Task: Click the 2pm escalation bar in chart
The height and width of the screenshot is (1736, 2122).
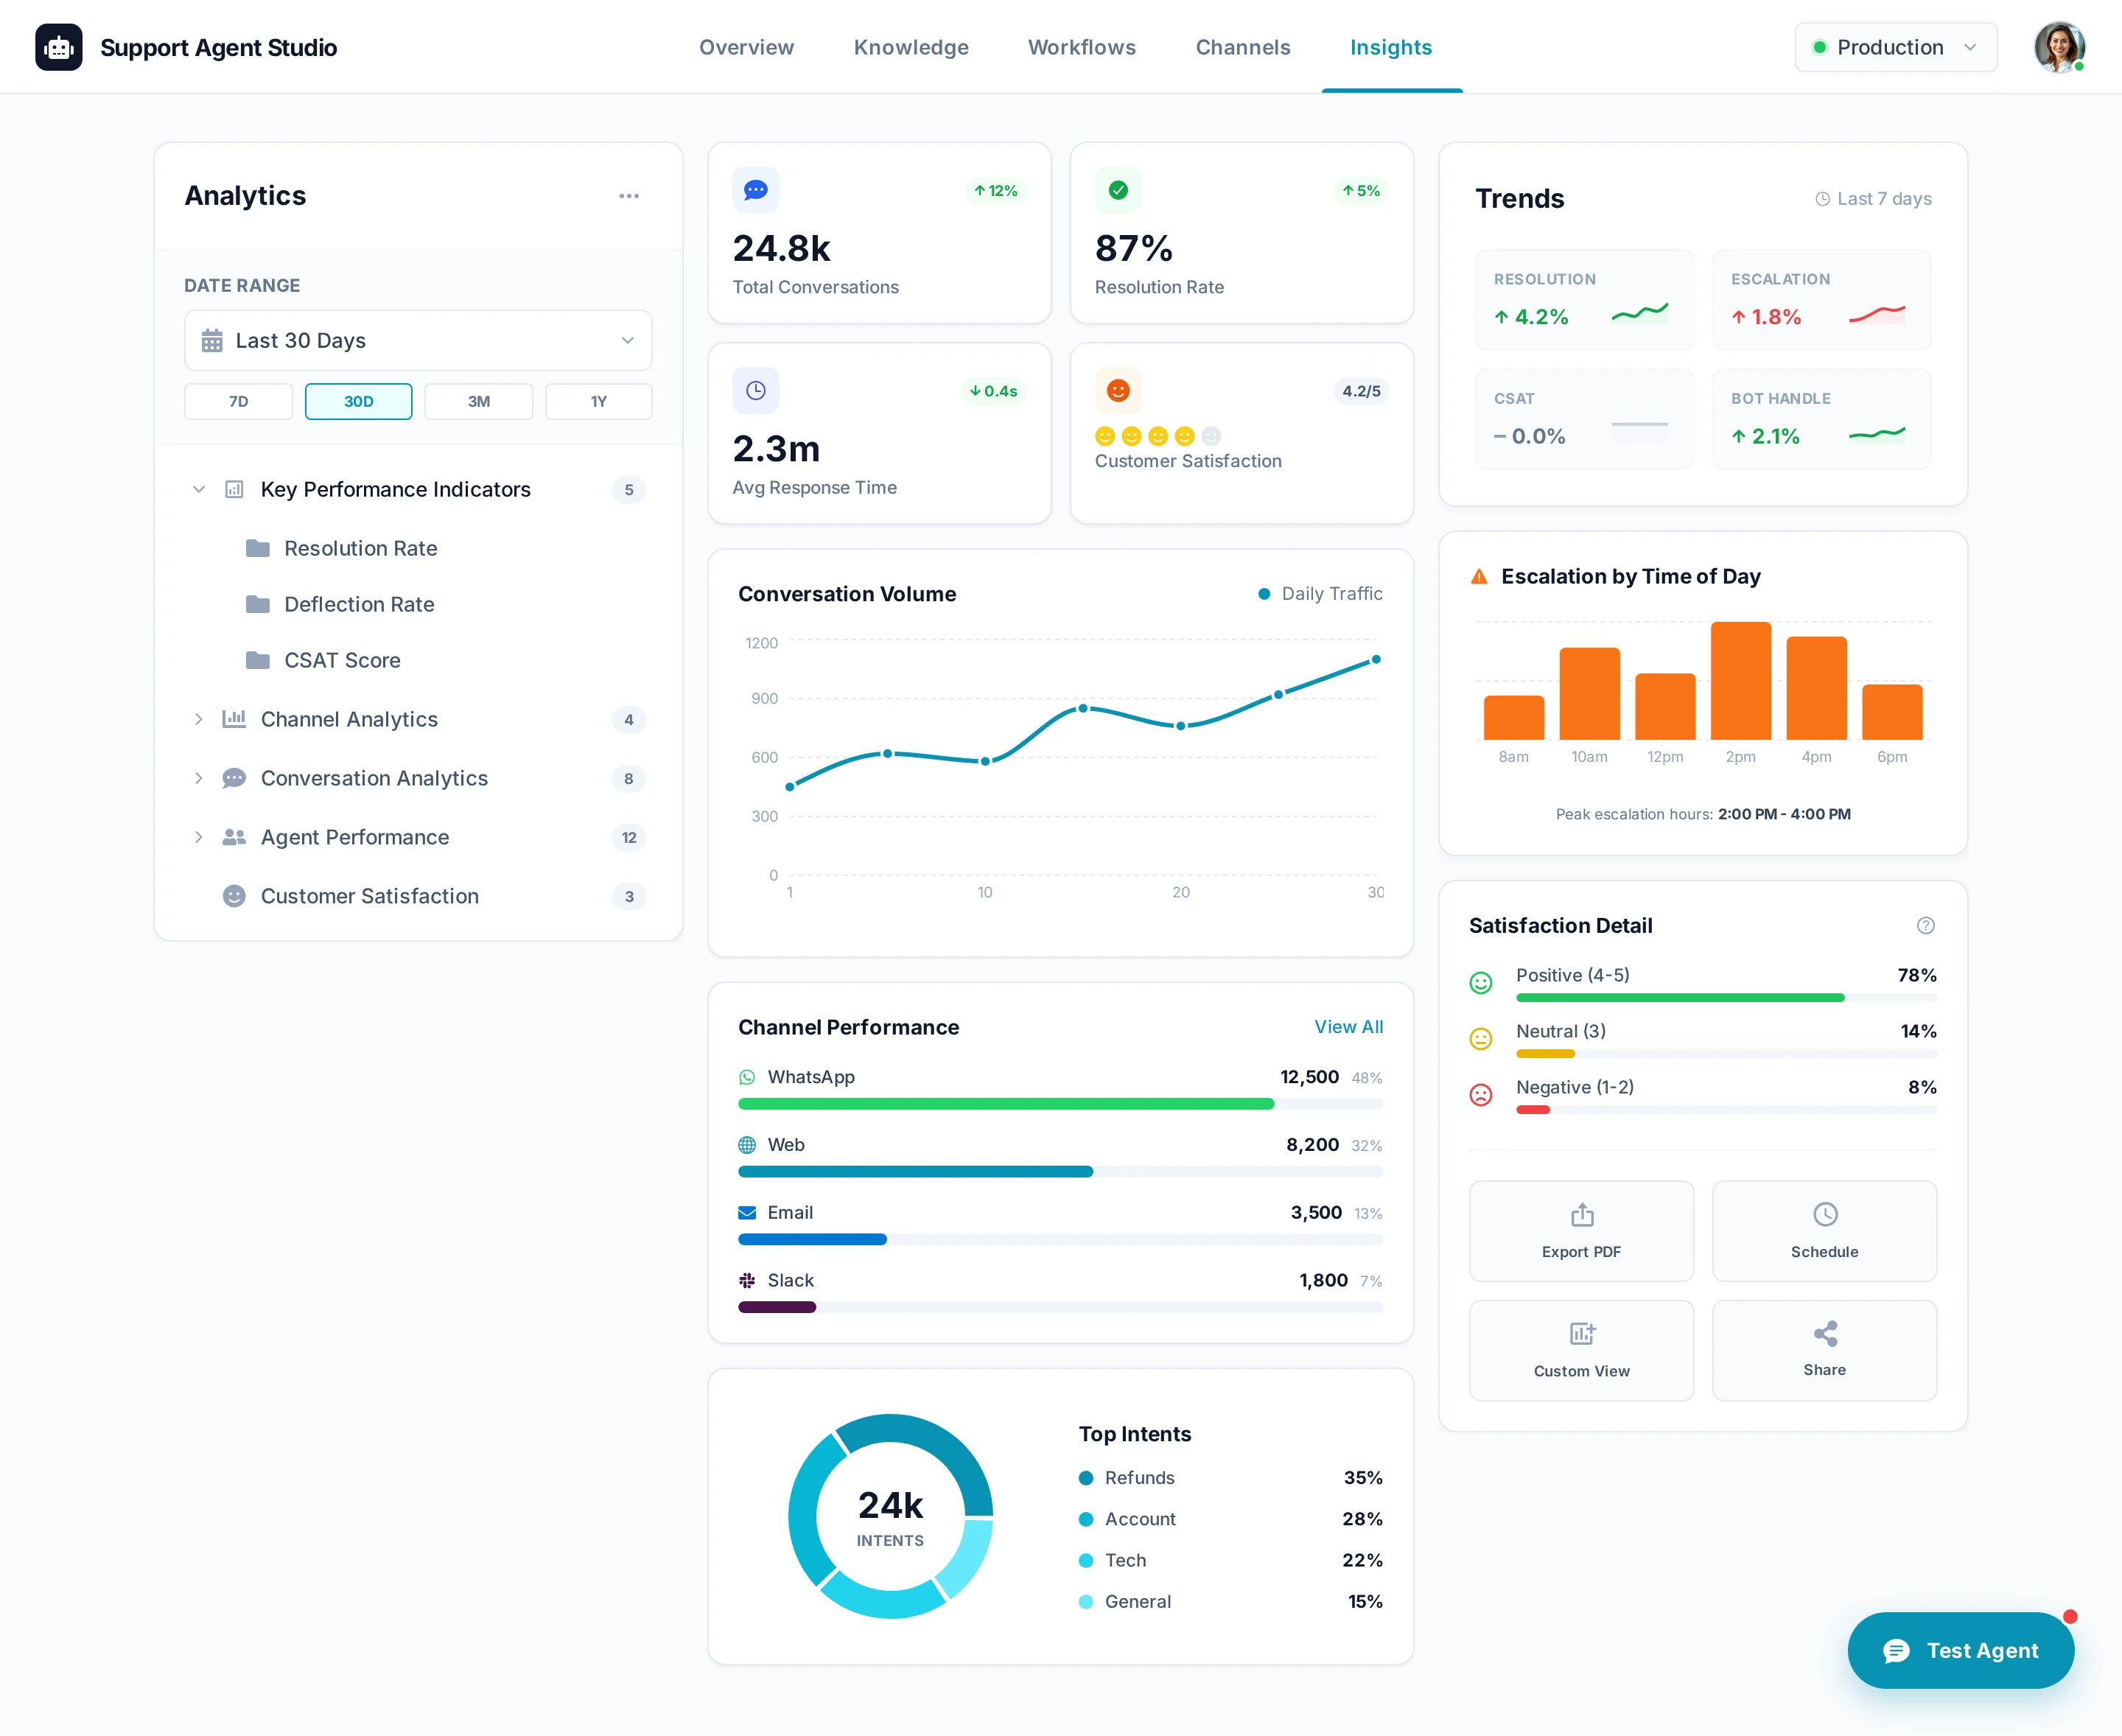Action: pos(1740,681)
